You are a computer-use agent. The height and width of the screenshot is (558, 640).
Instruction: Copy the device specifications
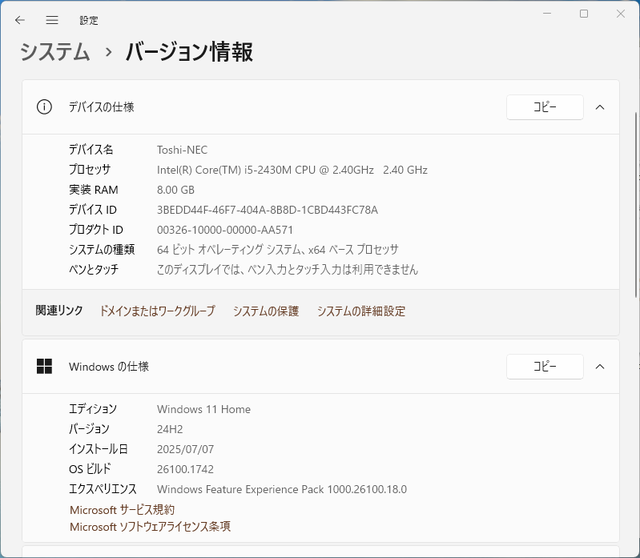click(x=544, y=107)
